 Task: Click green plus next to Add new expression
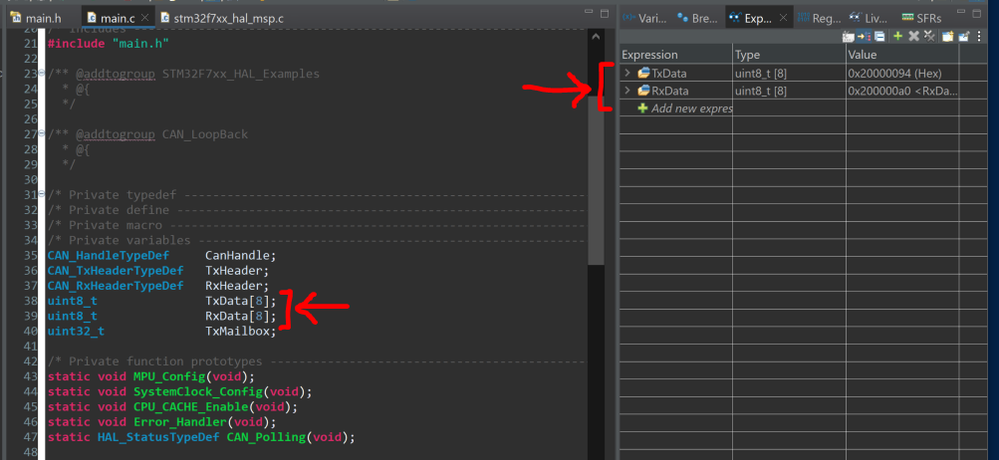pyautogui.click(x=643, y=109)
